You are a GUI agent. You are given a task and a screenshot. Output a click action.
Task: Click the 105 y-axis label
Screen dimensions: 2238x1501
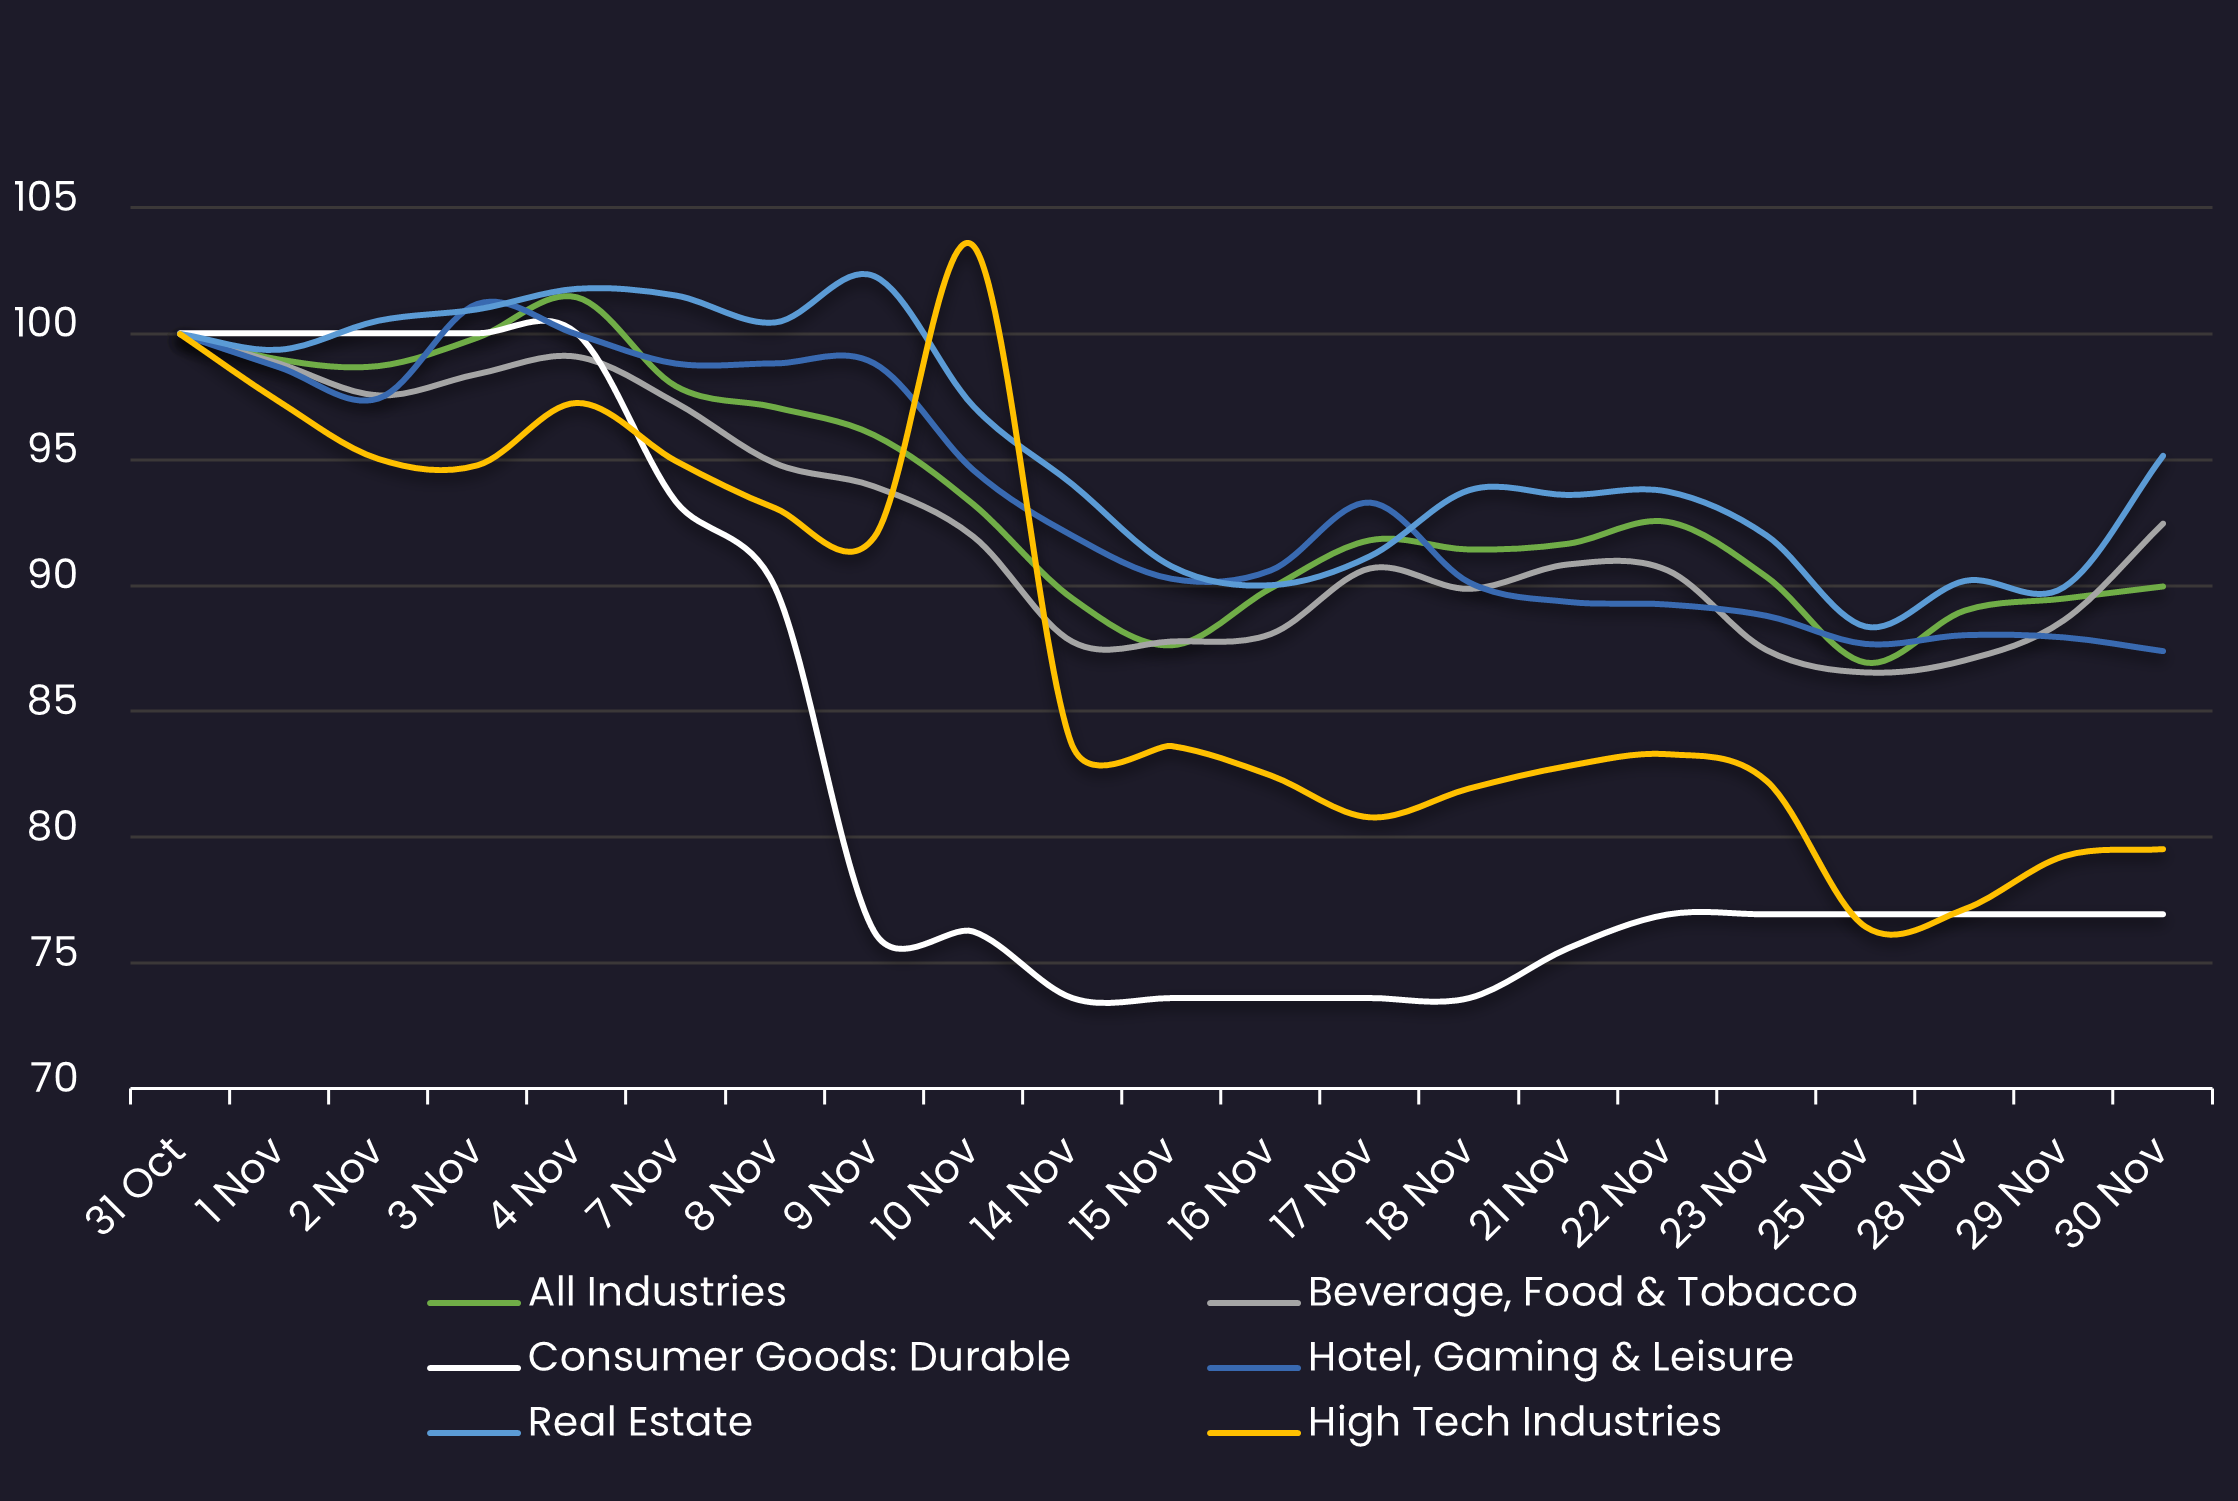45,197
